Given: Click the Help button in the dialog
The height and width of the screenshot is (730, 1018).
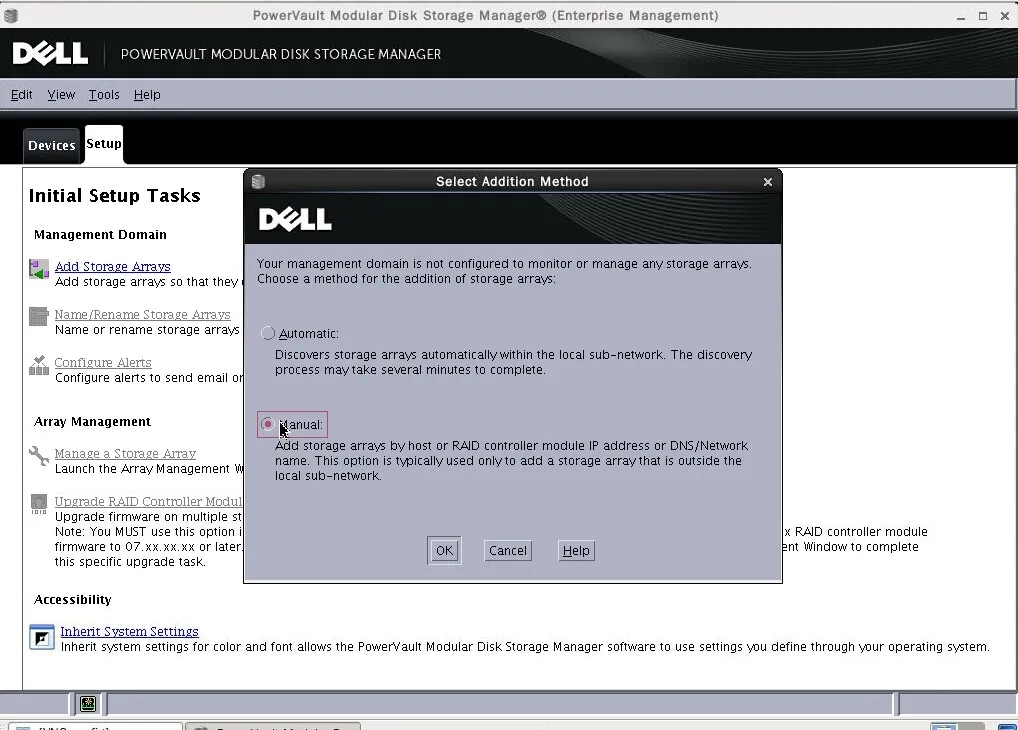Looking at the screenshot, I should [576, 551].
